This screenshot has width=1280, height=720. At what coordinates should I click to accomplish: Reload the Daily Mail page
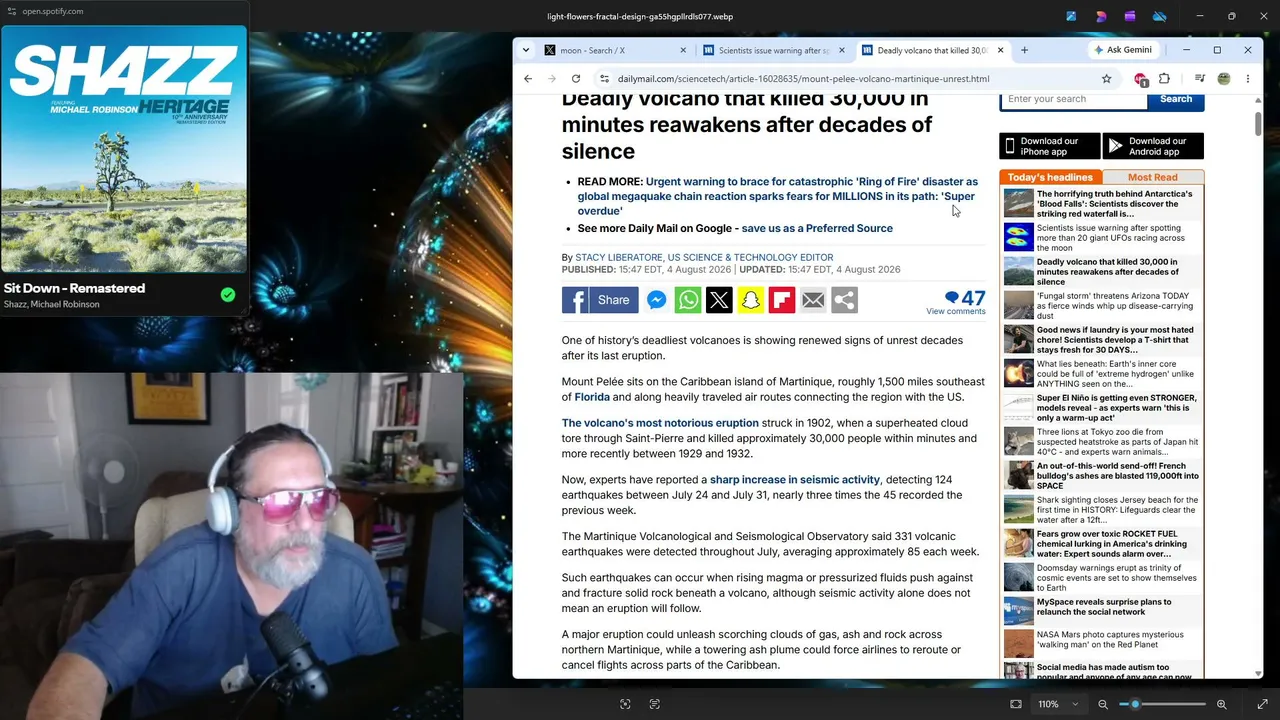[576, 79]
